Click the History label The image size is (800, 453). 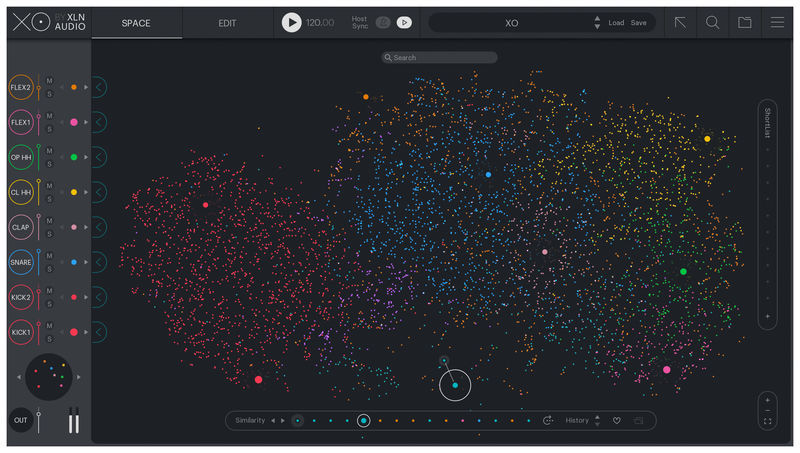[577, 420]
